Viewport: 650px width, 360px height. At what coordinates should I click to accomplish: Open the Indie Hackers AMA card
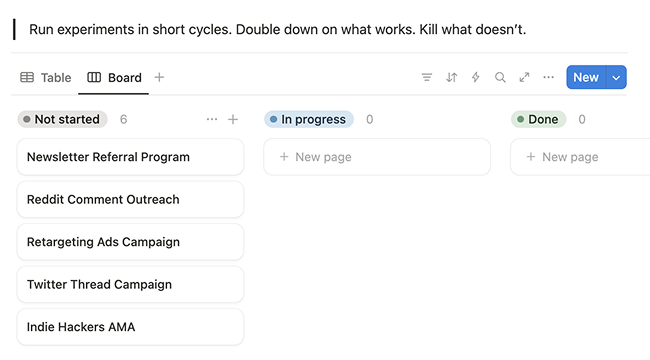[x=130, y=327]
